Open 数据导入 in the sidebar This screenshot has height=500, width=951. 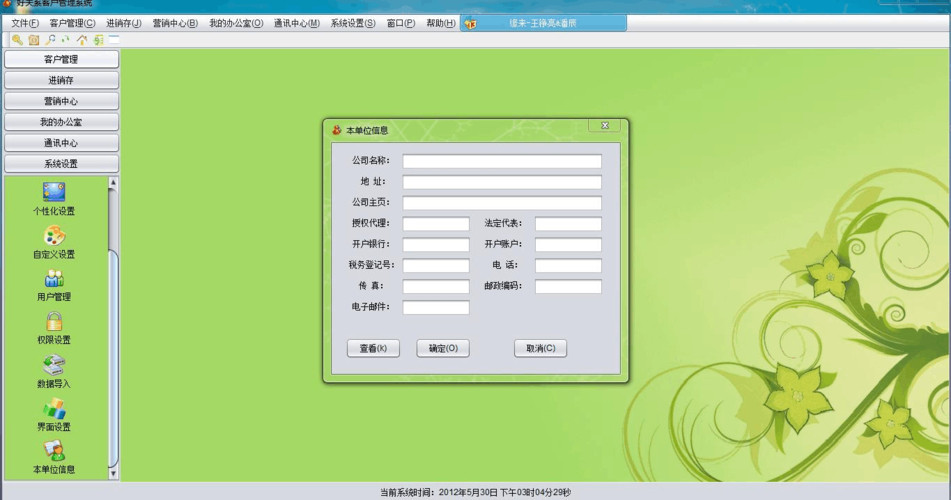coord(54,372)
